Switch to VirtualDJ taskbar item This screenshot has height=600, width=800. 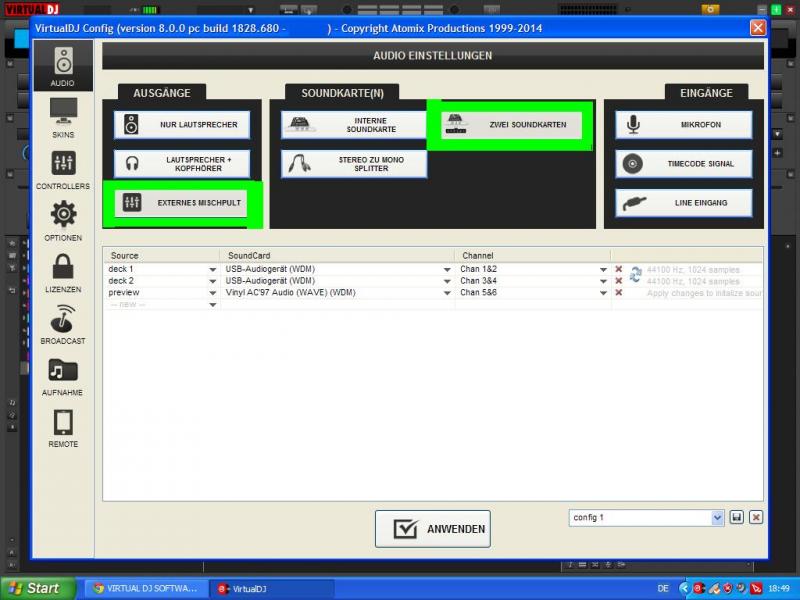coord(273,588)
